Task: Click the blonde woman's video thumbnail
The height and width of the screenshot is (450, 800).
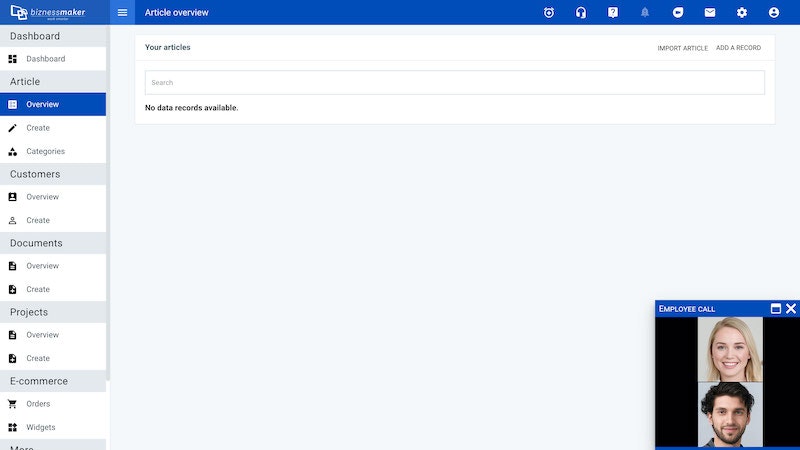Action: click(730, 349)
